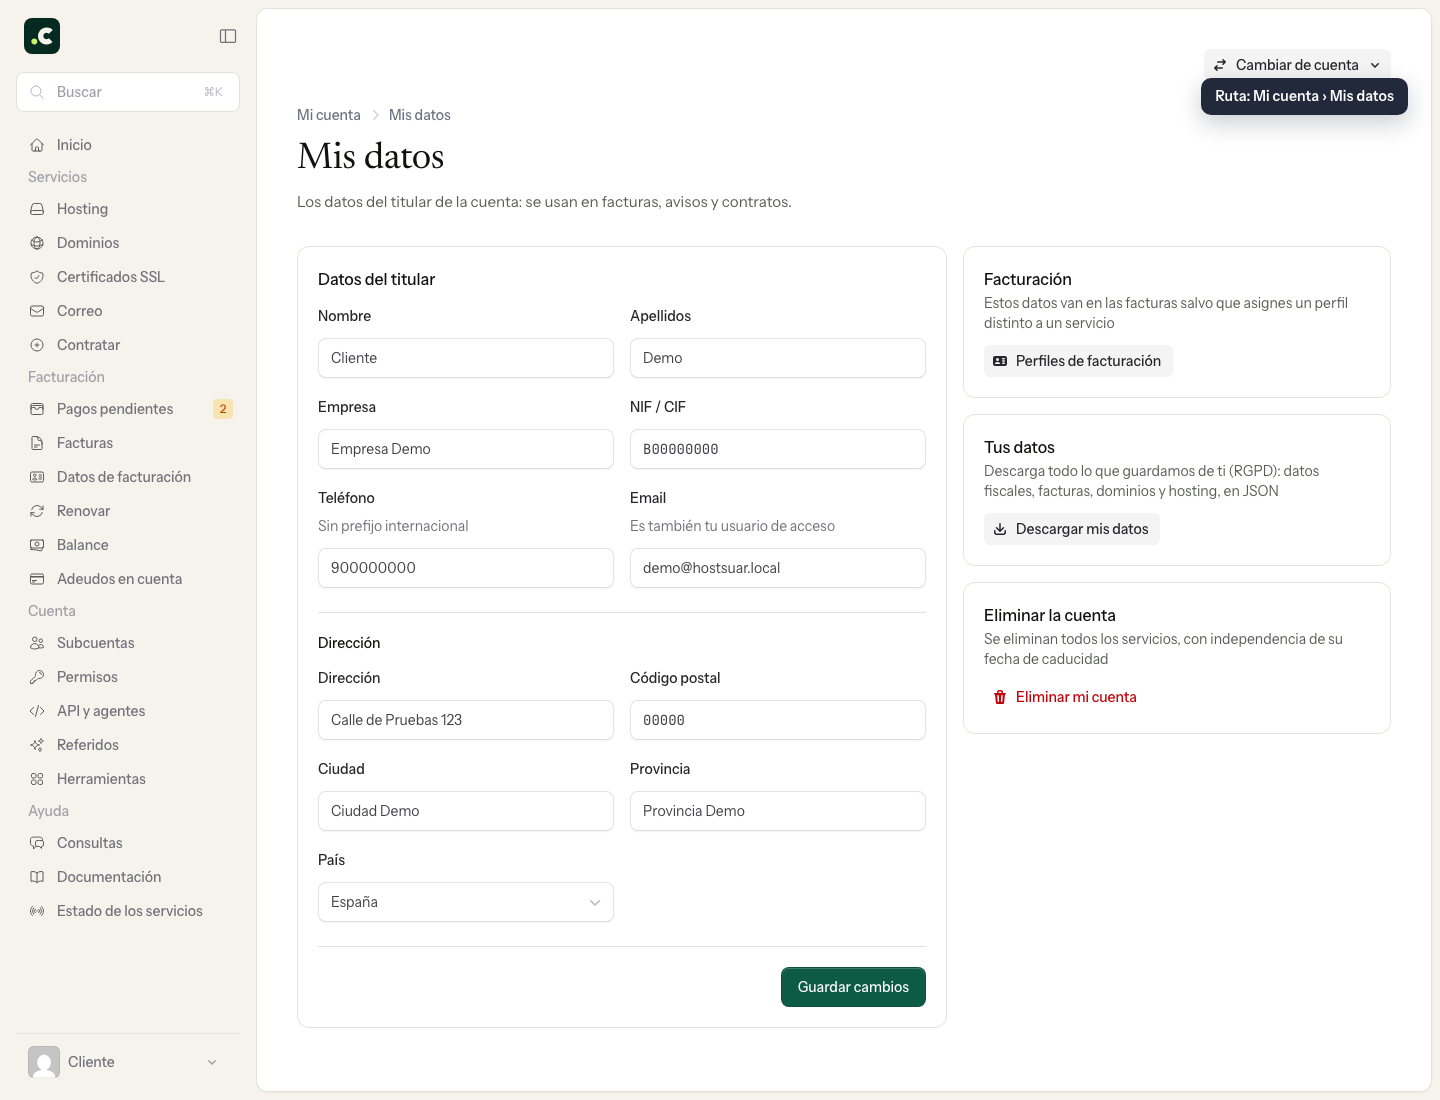The height and width of the screenshot is (1100, 1440).
Task: Click the Teléfono field with 900000000
Action: [x=466, y=568]
